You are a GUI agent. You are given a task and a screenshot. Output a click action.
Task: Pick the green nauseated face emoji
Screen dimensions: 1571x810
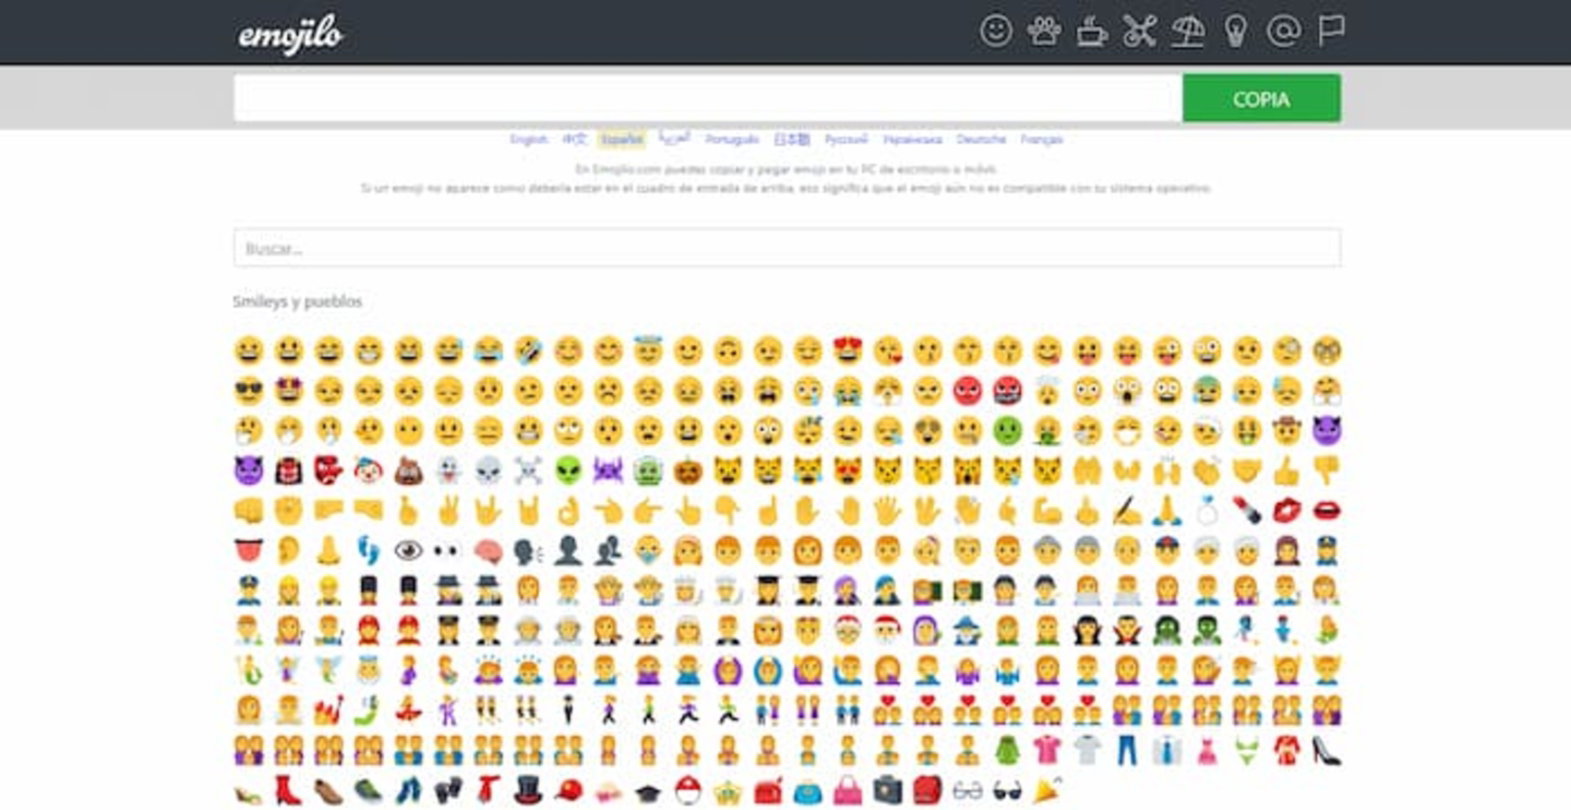click(1007, 431)
